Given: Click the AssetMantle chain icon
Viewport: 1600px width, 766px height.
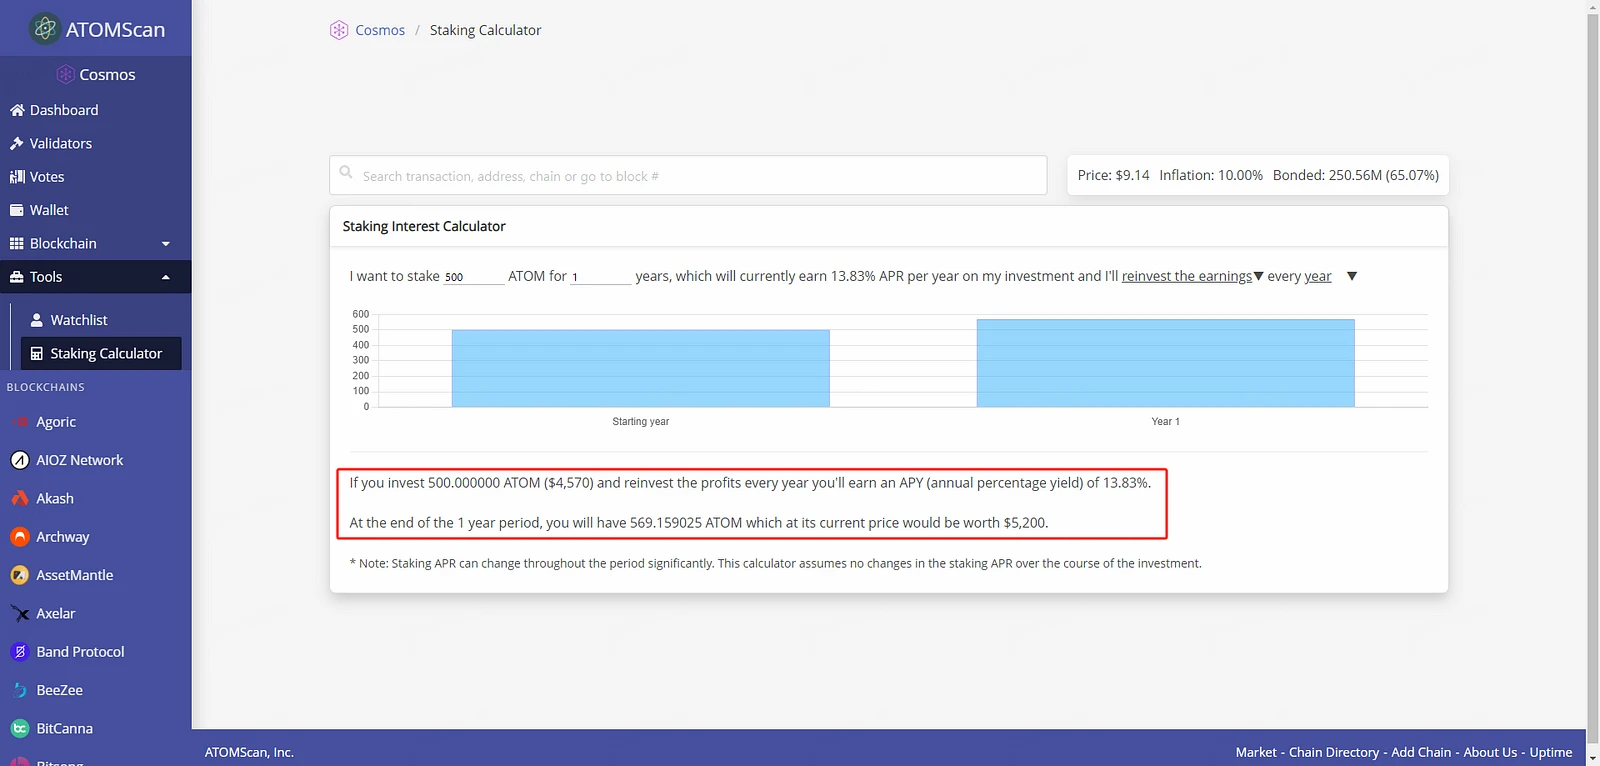Looking at the screenshot, I should (19, 575).
